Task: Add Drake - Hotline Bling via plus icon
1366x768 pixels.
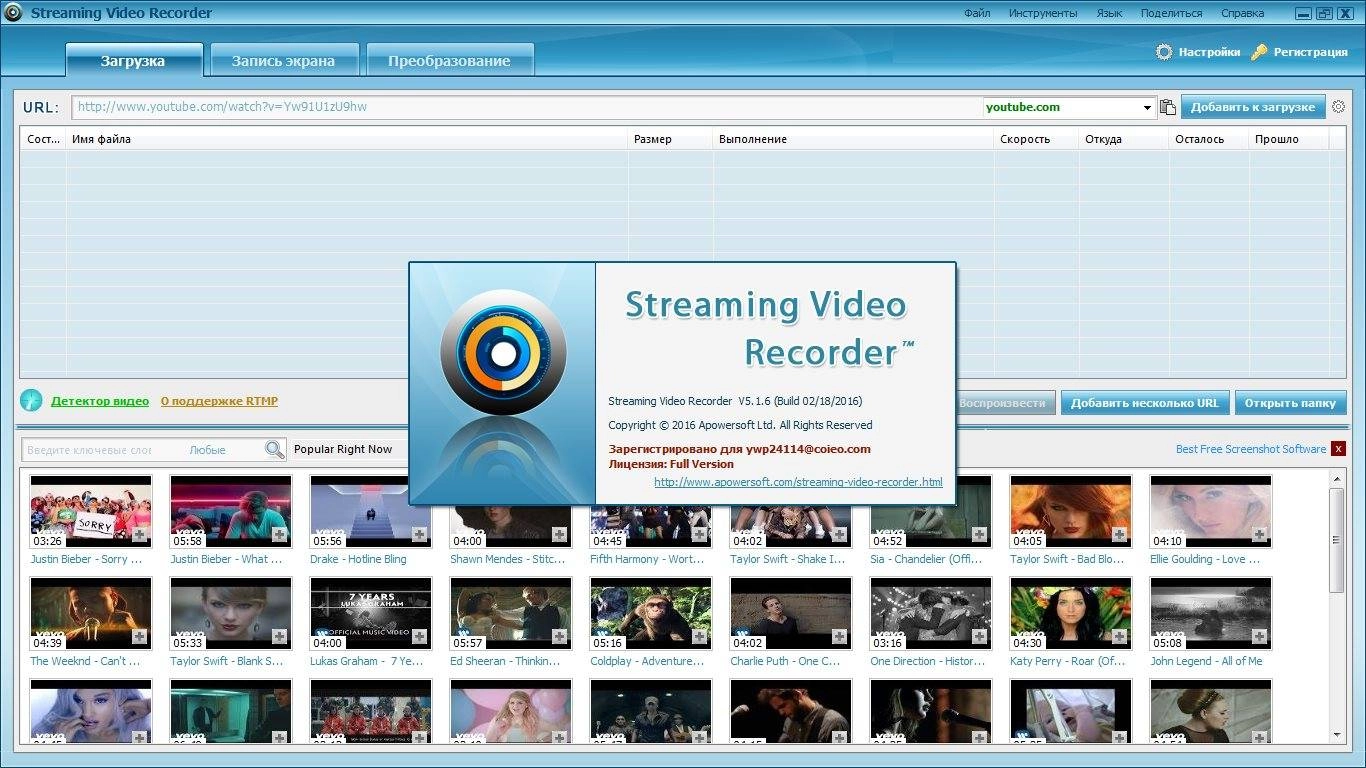Action: 419,535
